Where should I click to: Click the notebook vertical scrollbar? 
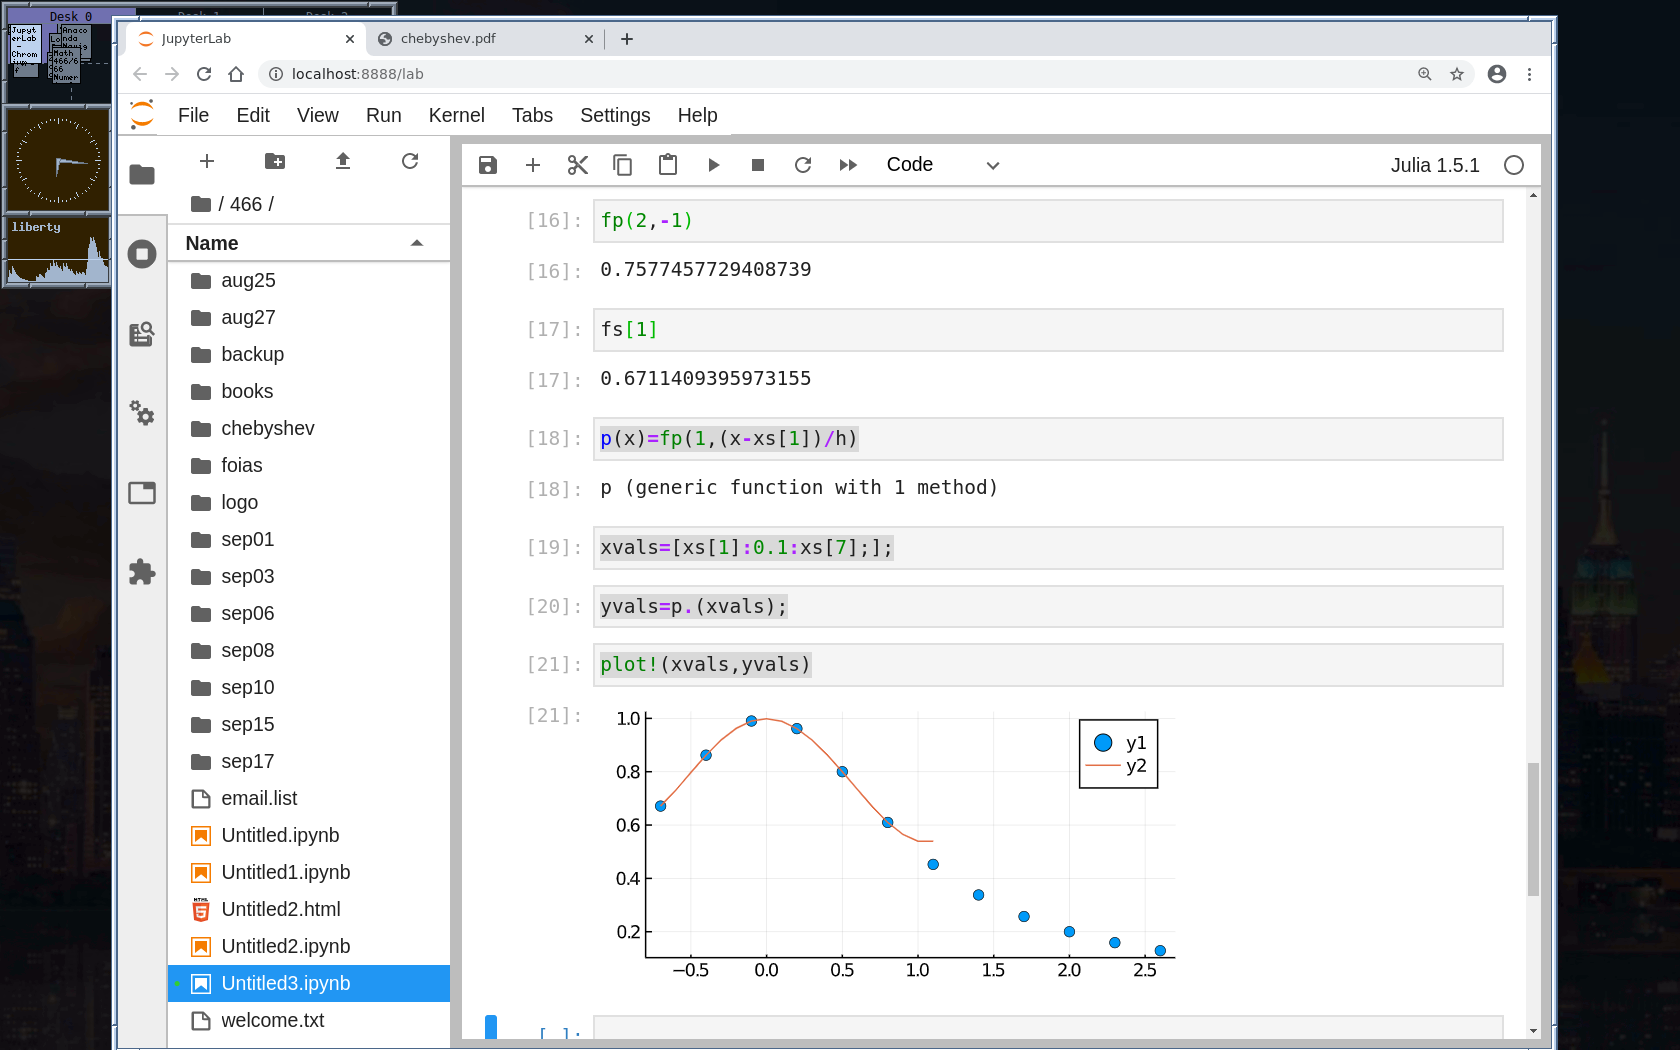pos(1533,829)
